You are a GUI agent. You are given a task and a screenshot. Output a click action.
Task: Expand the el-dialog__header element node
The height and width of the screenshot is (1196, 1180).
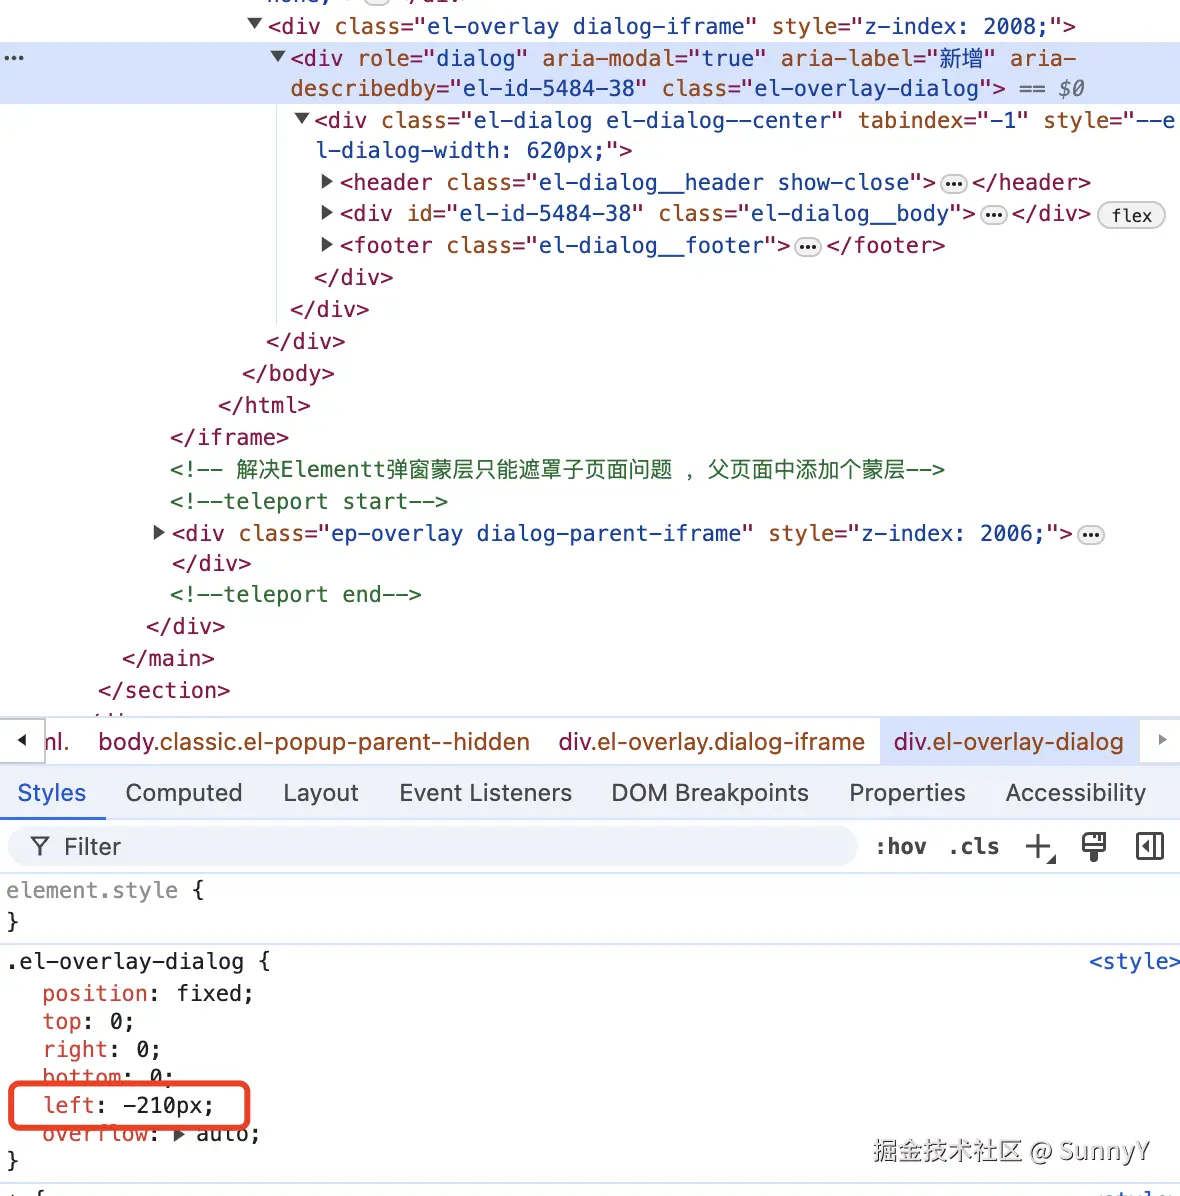326,182
